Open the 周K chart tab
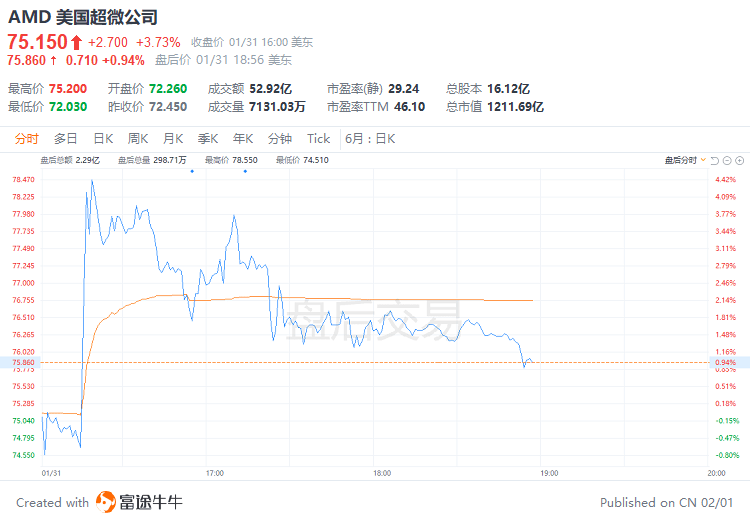The height and width of the screenshot is (523, 750). click(138, 139)
